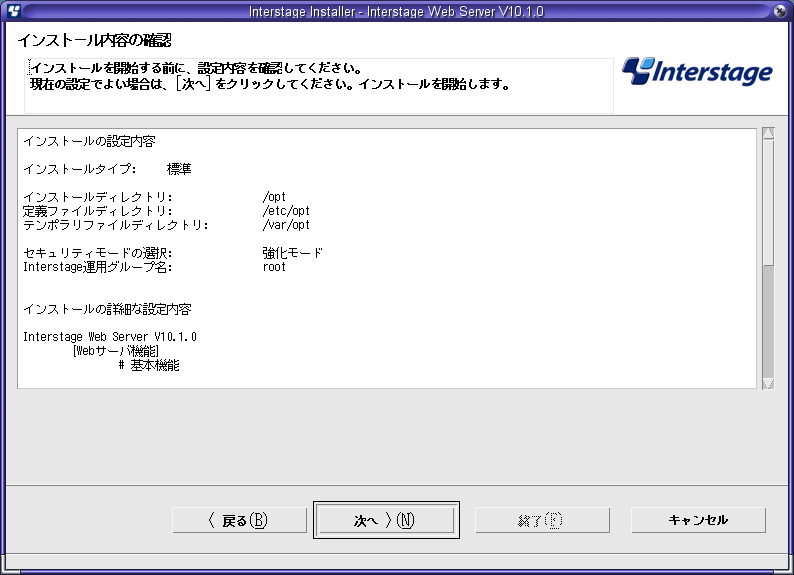Click the Interstage logo
The width and height of the screenshot is (794, 575).
(697, 71)
